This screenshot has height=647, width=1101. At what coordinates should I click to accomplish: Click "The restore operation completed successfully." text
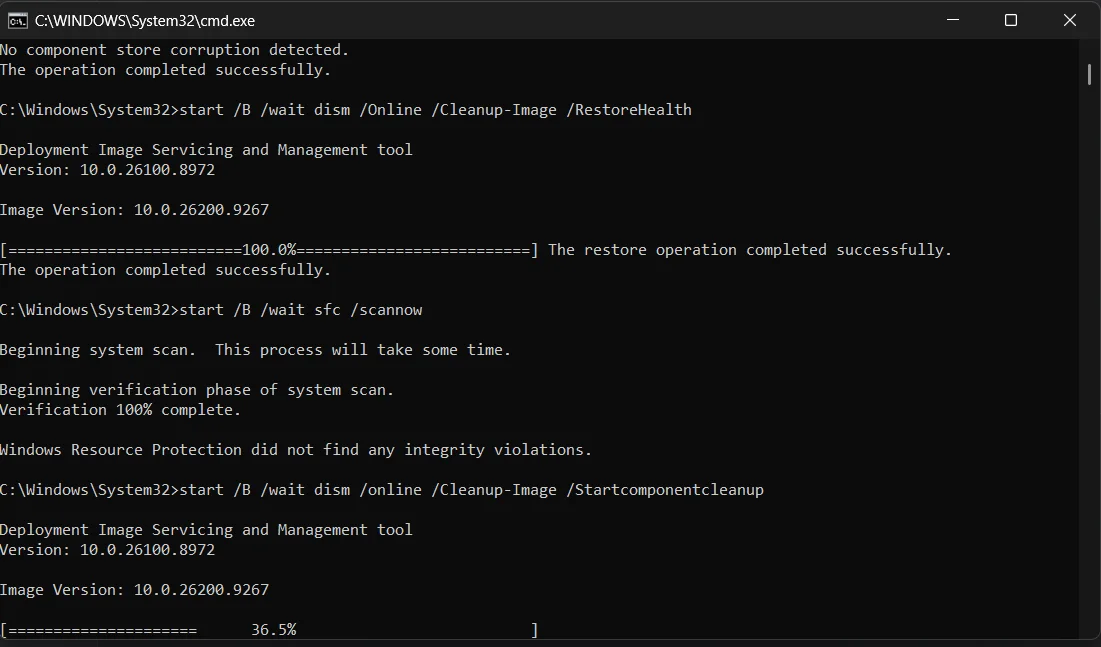pos(750,250)
